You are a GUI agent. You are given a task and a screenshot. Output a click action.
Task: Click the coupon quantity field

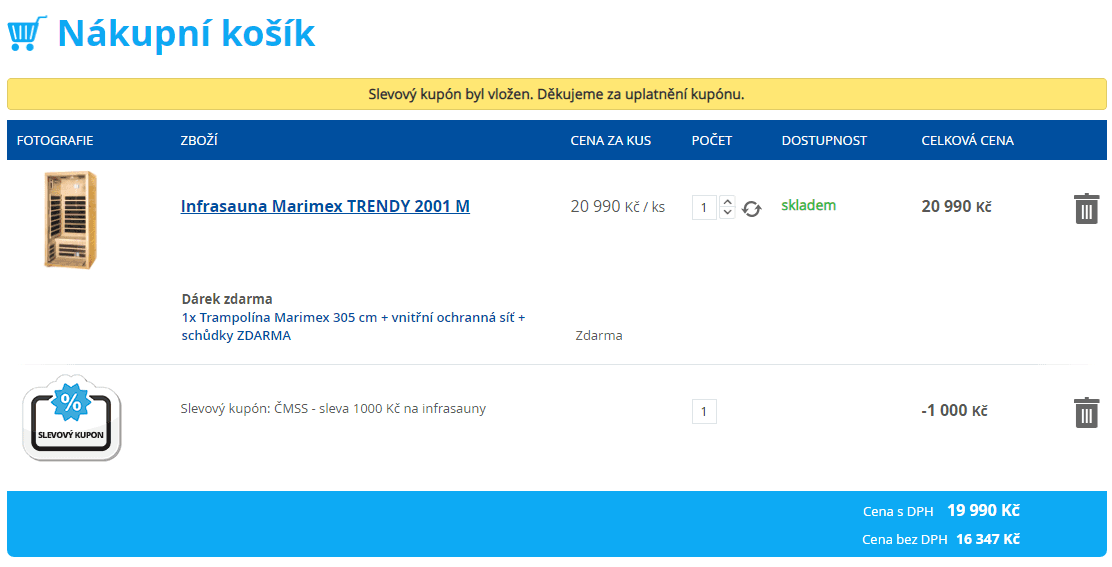pos(704,411)
